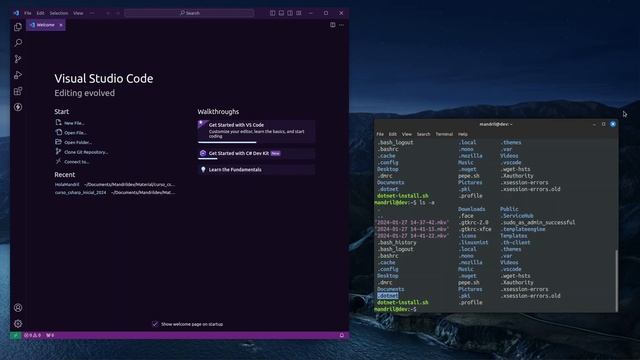Click the lightning bolt activity bar icon

pos(18,107)
